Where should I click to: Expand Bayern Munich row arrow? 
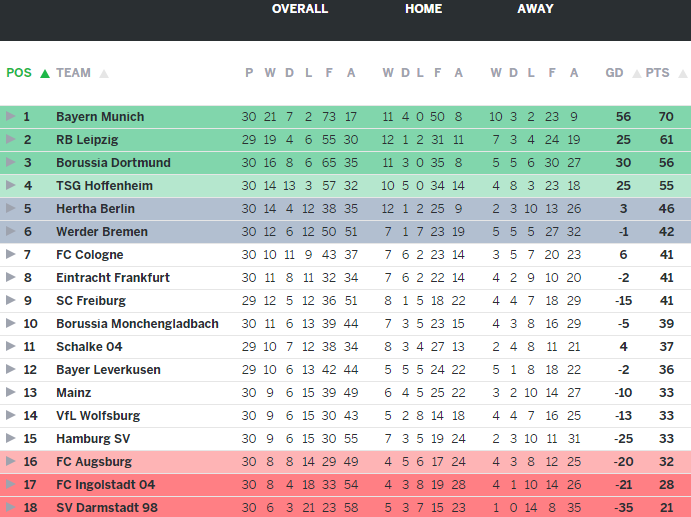[10, 117]
